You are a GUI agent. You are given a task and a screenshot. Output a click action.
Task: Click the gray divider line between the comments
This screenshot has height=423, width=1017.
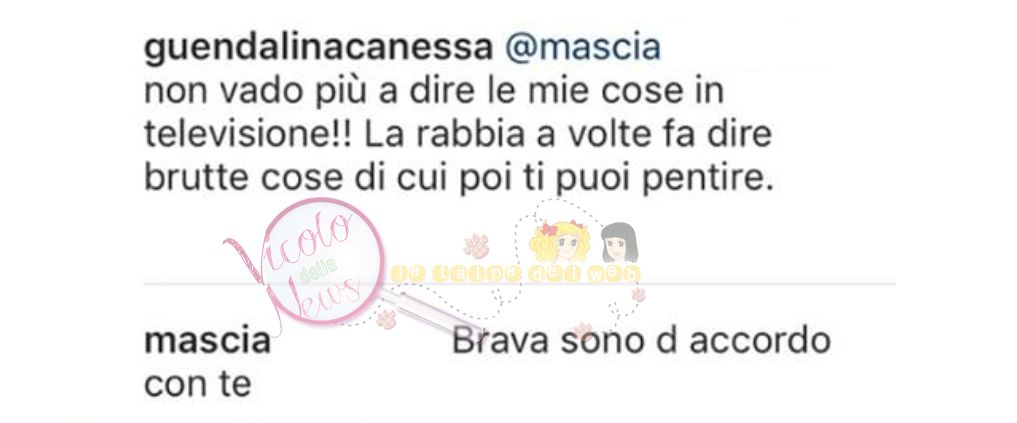coord(519,284)
